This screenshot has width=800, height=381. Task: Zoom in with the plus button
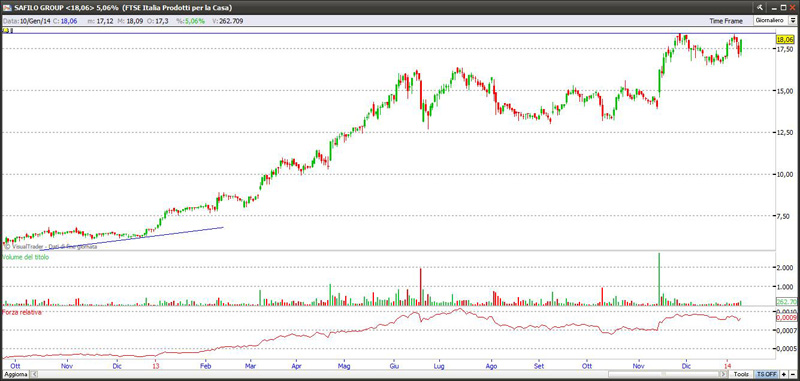pos(784,374)
